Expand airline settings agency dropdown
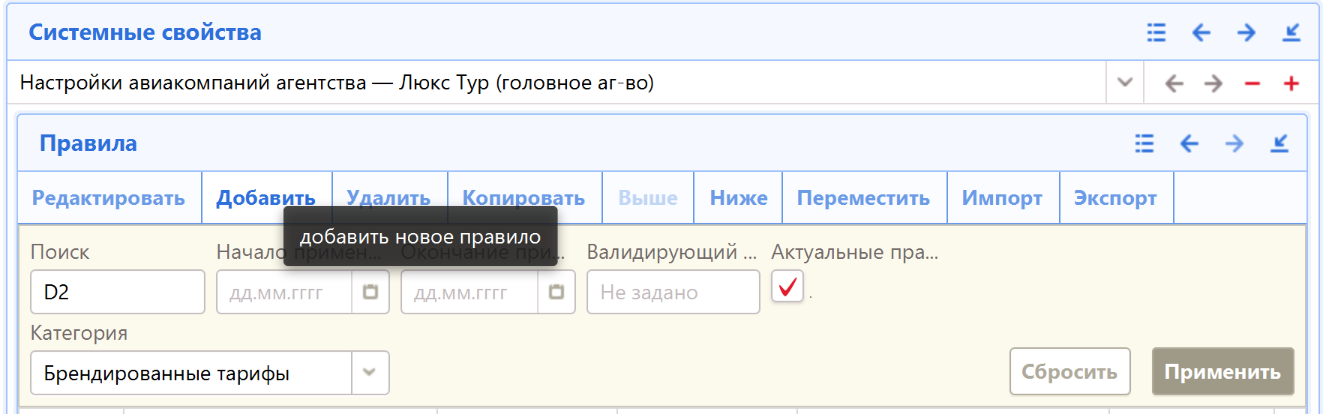Screen dimensions: 1324x414 pos(1124,83)
